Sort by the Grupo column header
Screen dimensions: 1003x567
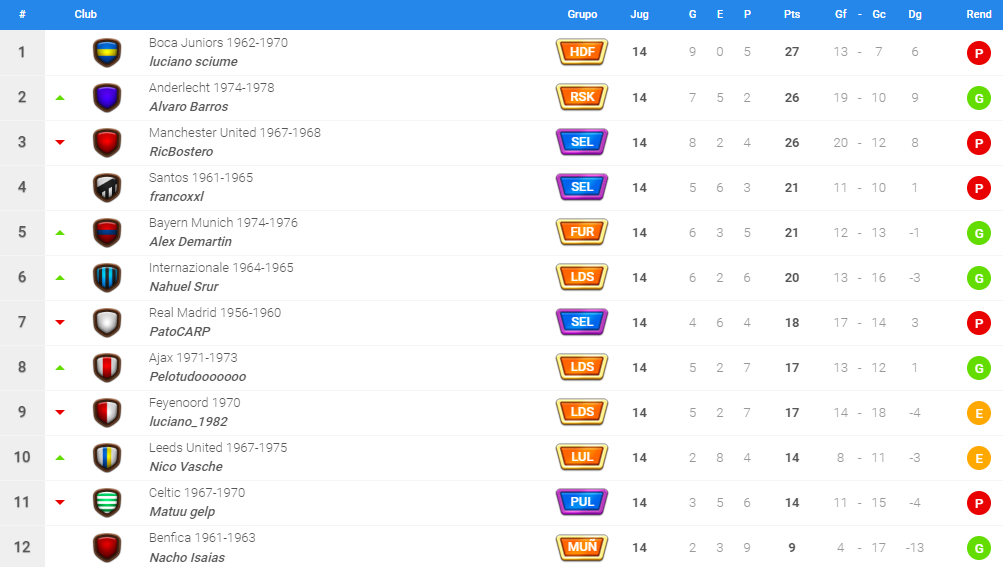click(x=582, y=14)
